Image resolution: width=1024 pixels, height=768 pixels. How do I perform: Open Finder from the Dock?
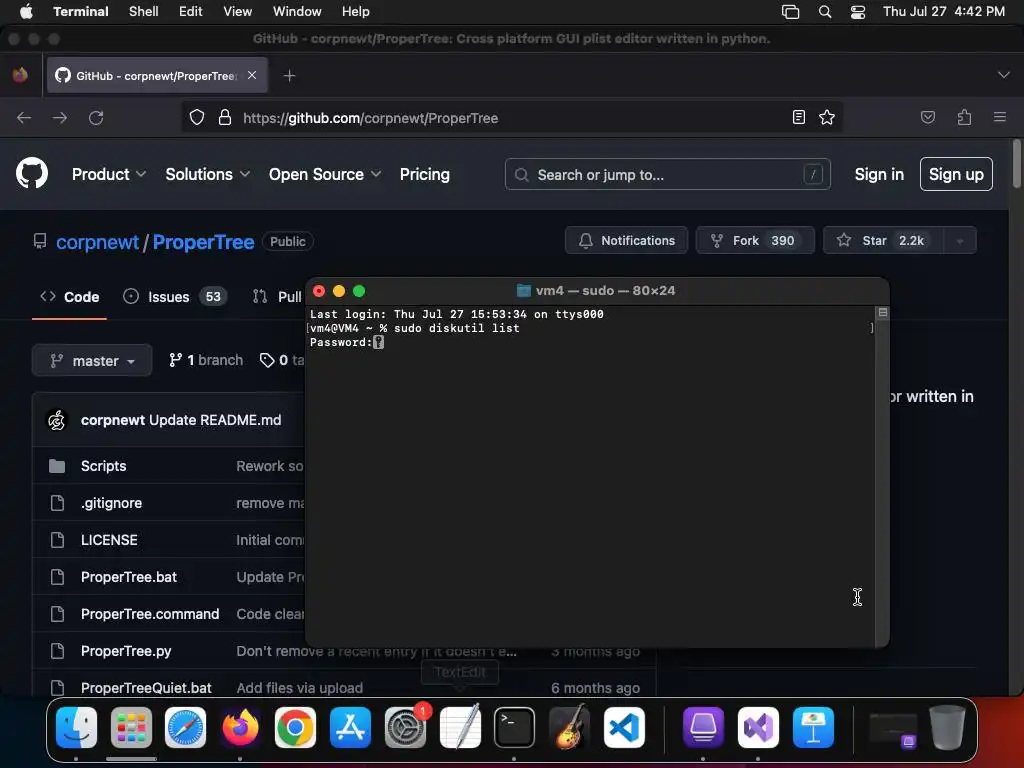[76, 727]
